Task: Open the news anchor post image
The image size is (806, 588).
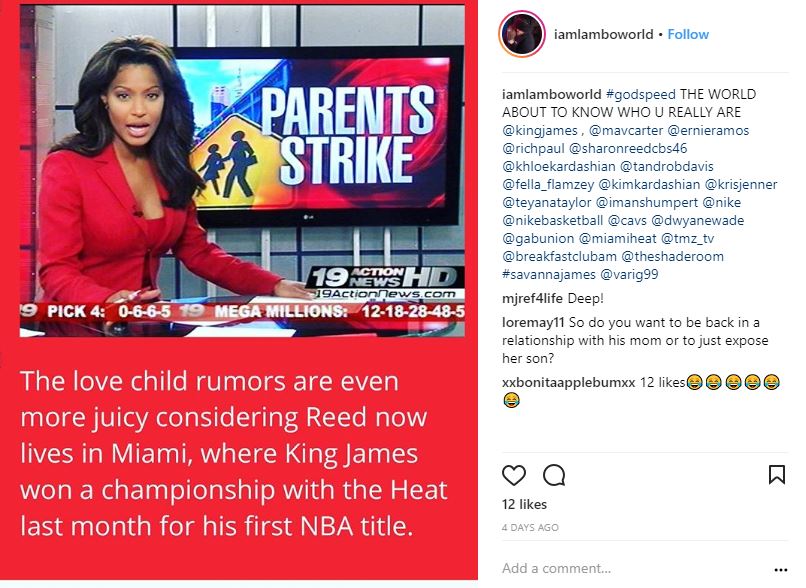Action: pos(242,171)
